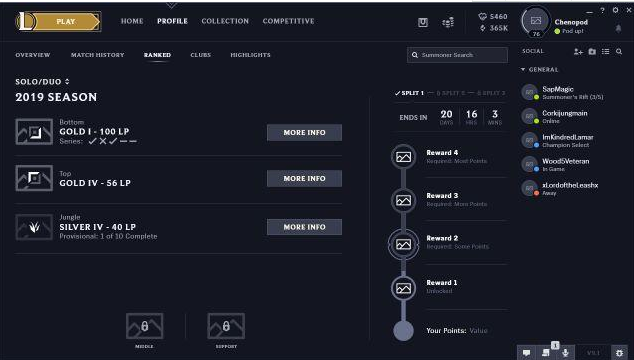634x360 pixels.
Task: Click the add friend icon in Social panel
Action: [578, 51]
